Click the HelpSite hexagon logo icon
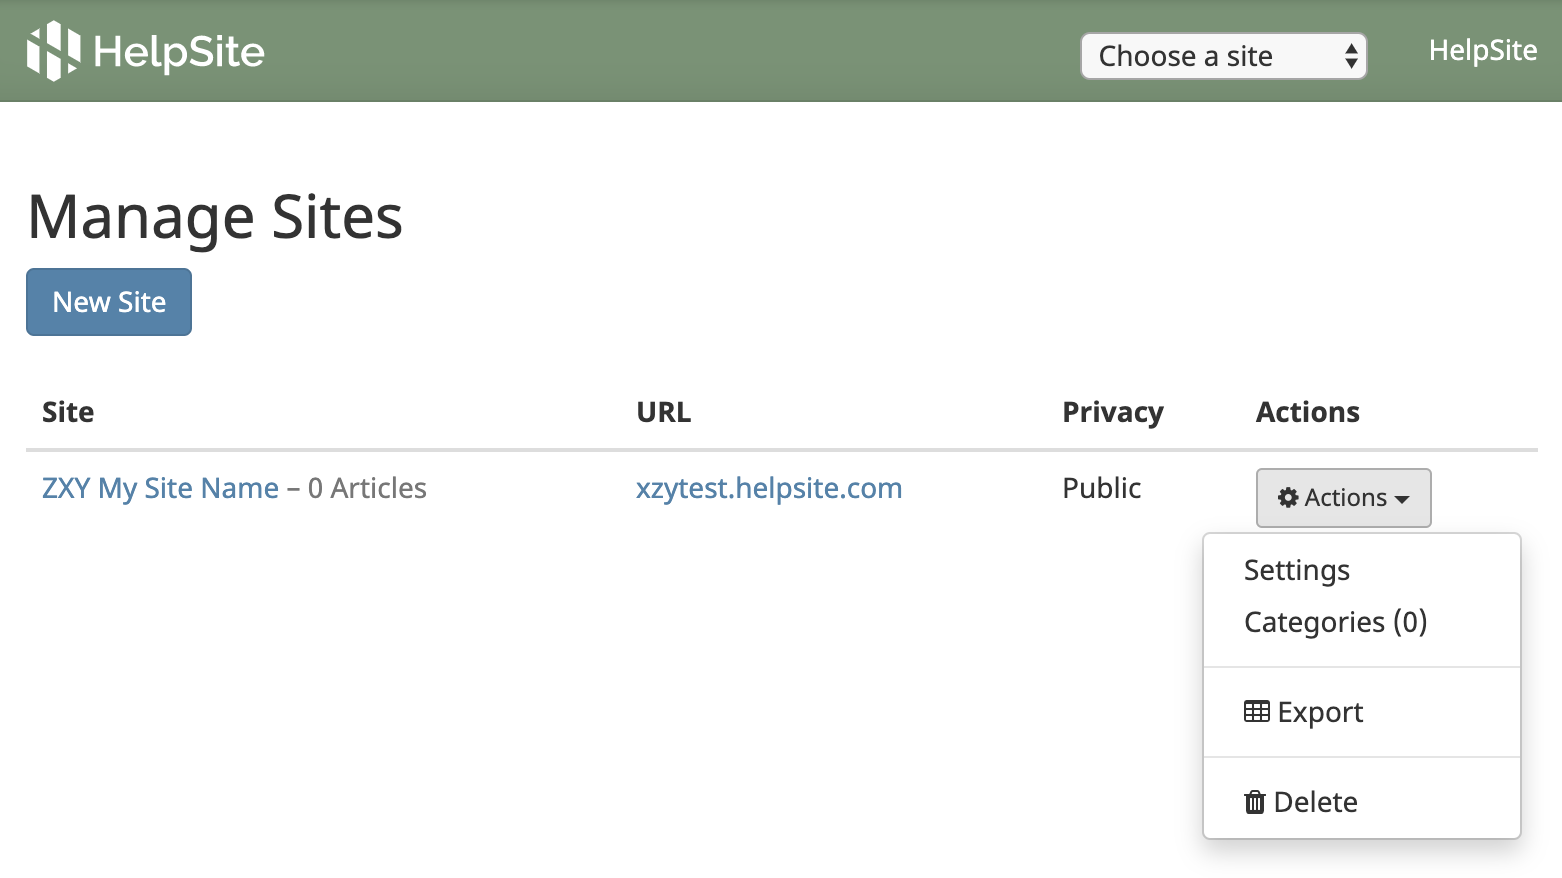 [53, 51]
